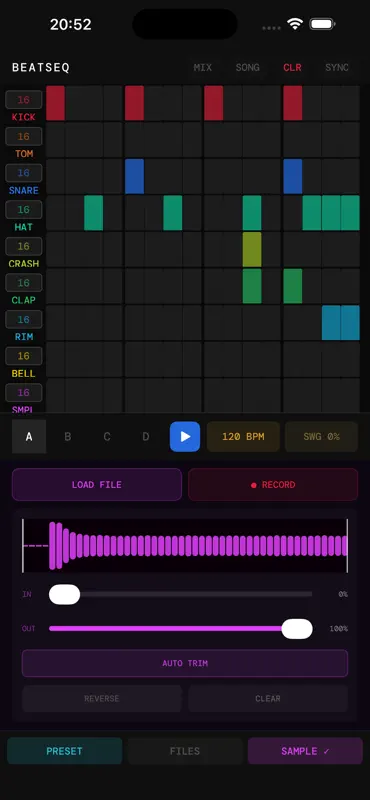Select the CLAP track label
This screenshot has height=800, width=370.
(x=23, y=301)
